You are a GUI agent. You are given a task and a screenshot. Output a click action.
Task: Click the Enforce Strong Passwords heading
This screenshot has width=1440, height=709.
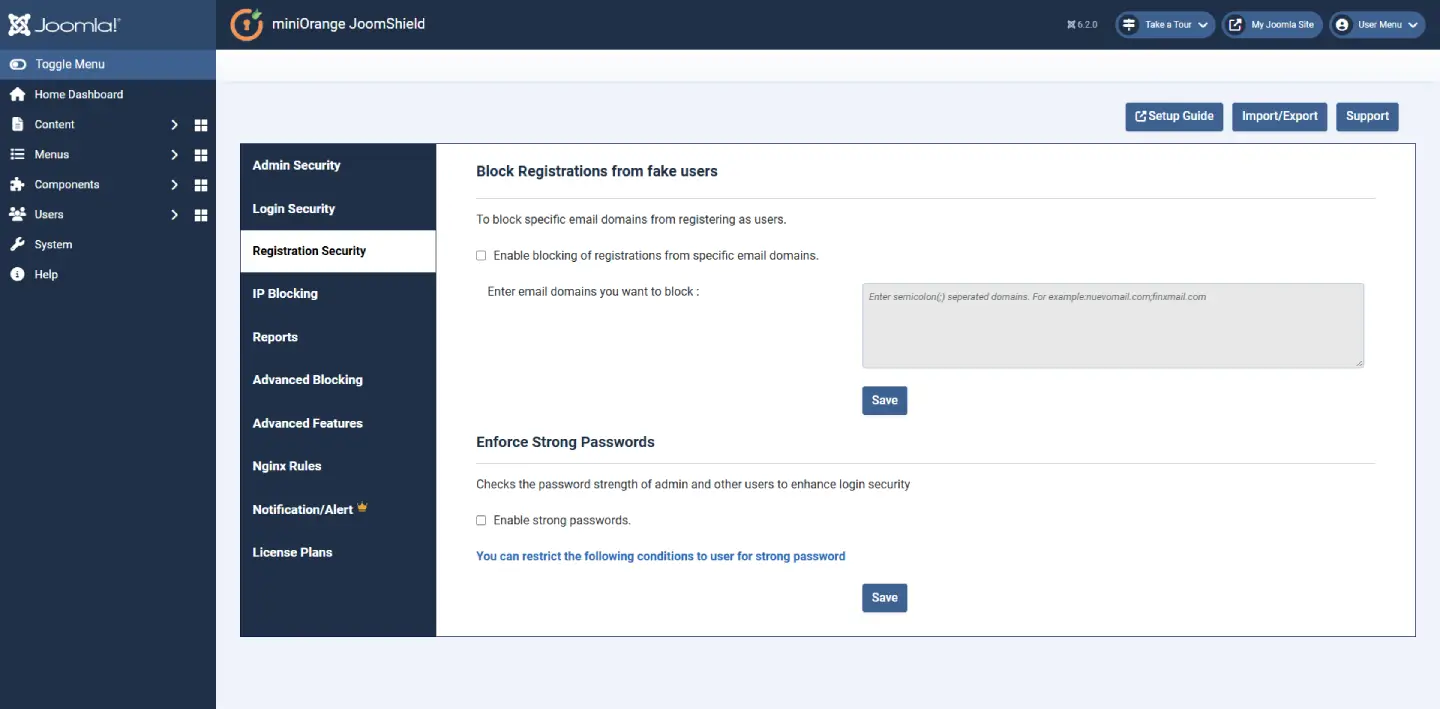[x=565, y=442]
